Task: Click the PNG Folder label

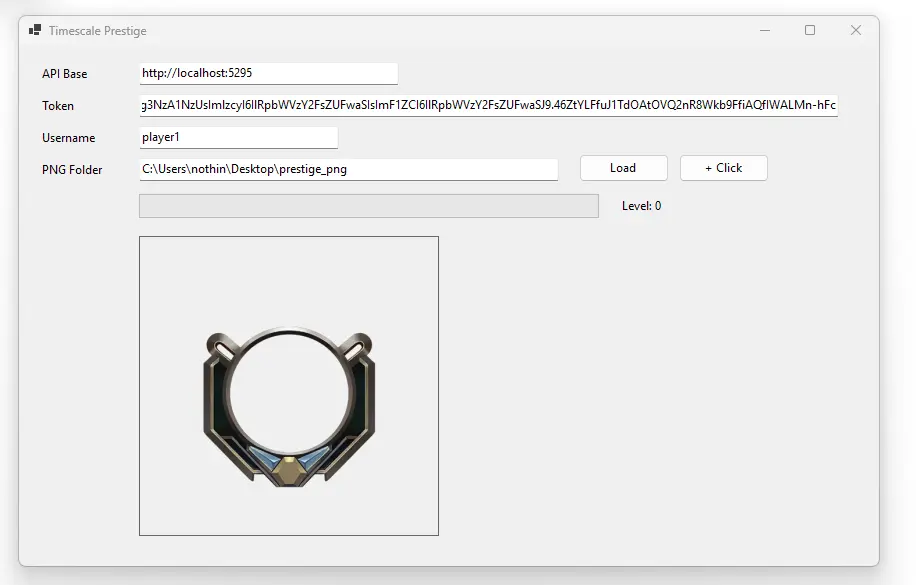Action: pos(72,170)
